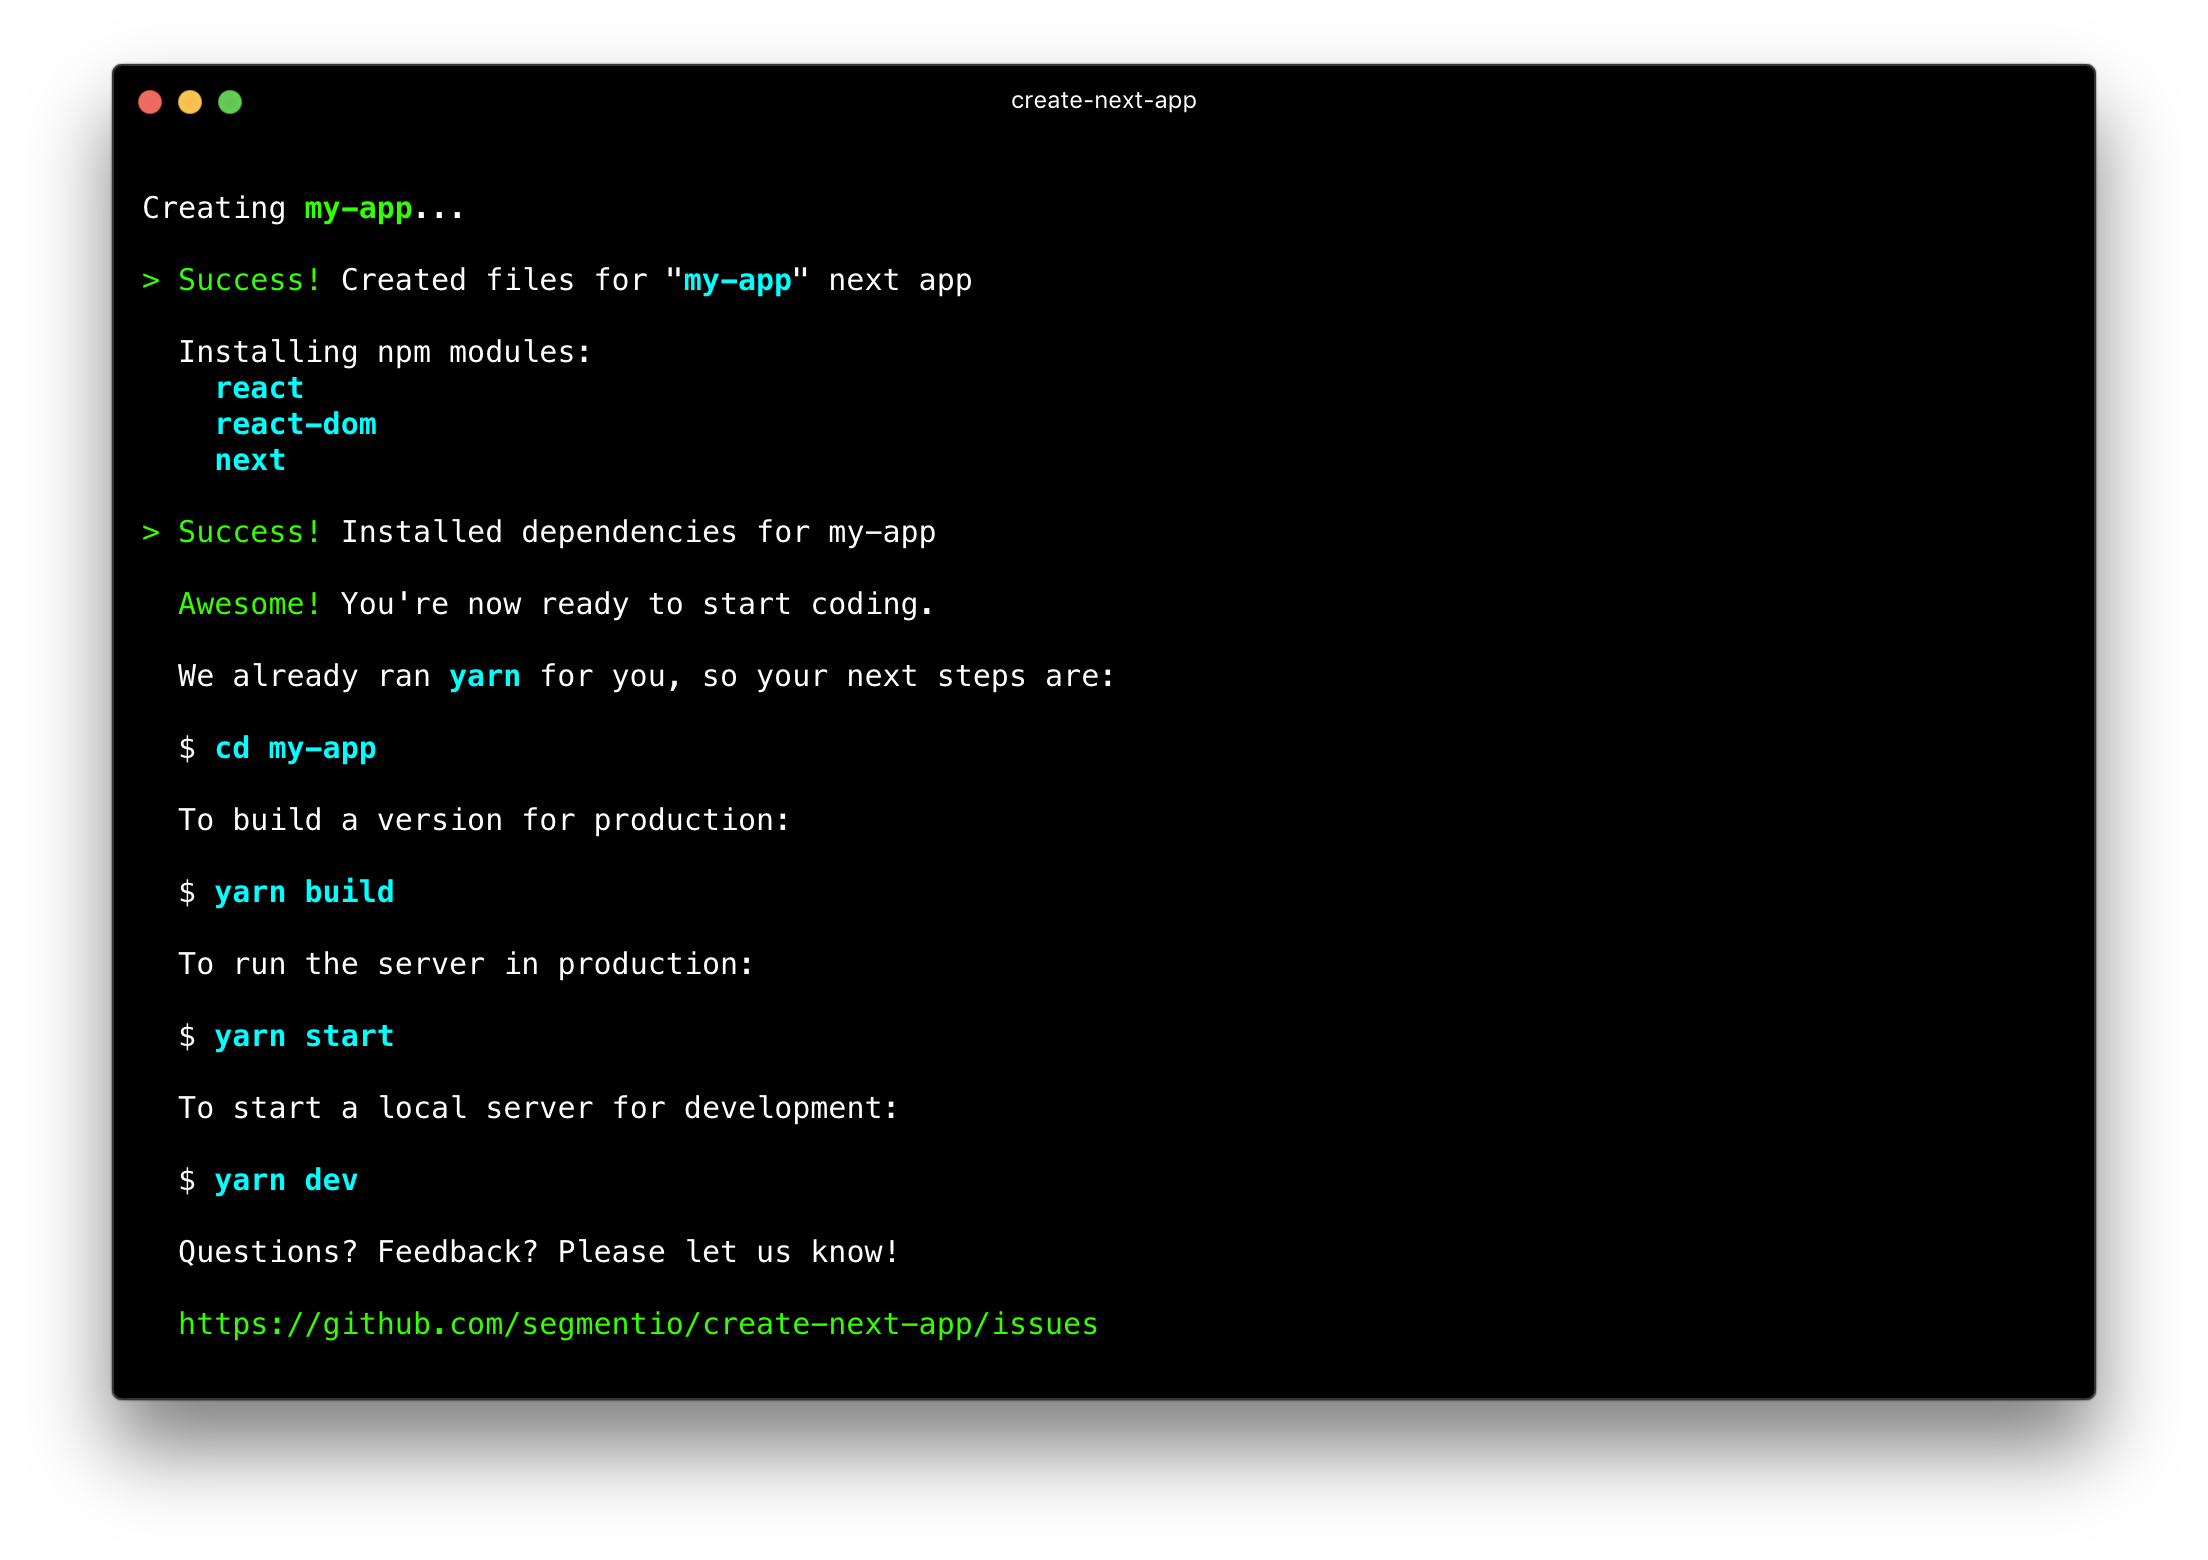
Task: Click the cyan 'yarn' word in sentence
Action: (485, 676)
